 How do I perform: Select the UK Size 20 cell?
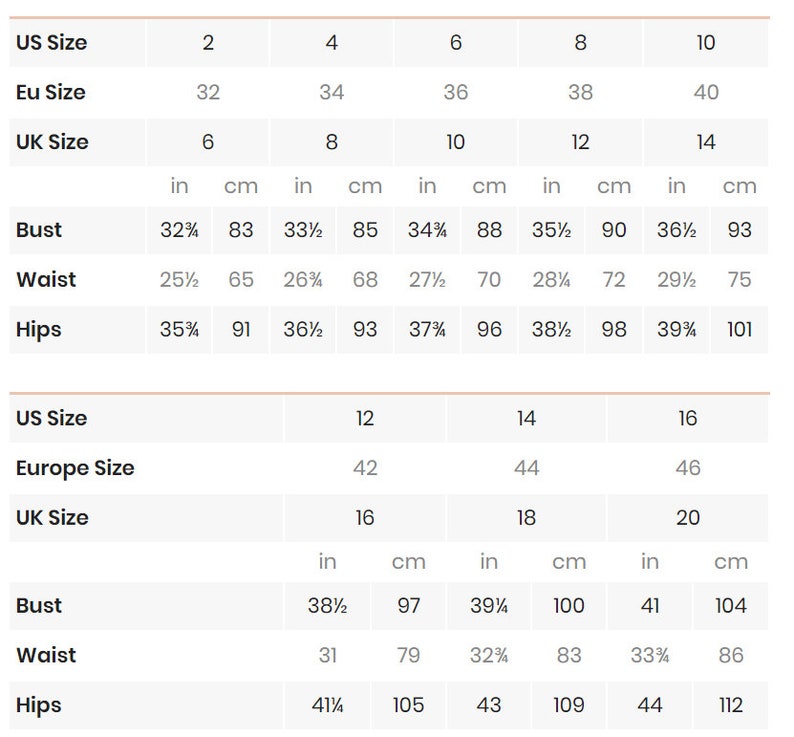(688, 518)
